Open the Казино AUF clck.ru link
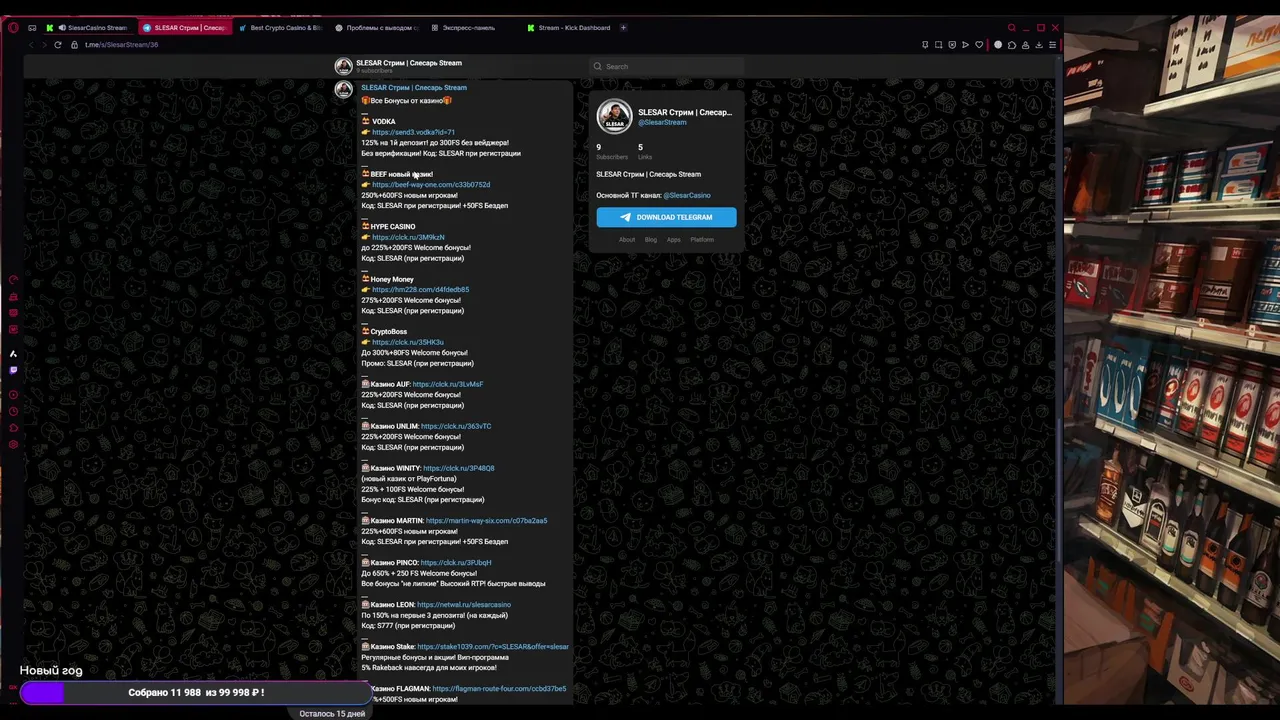The height and width of the screenshot is (720, 1280). point(448,384)
